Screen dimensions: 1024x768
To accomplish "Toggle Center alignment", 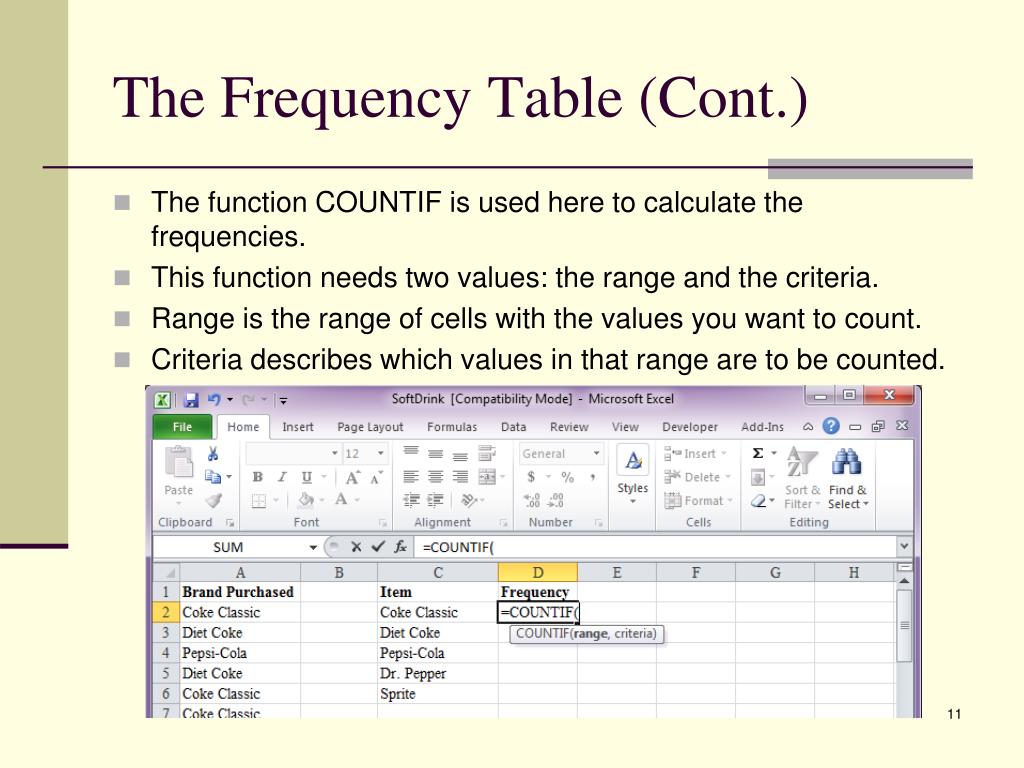I will [436, 477].
